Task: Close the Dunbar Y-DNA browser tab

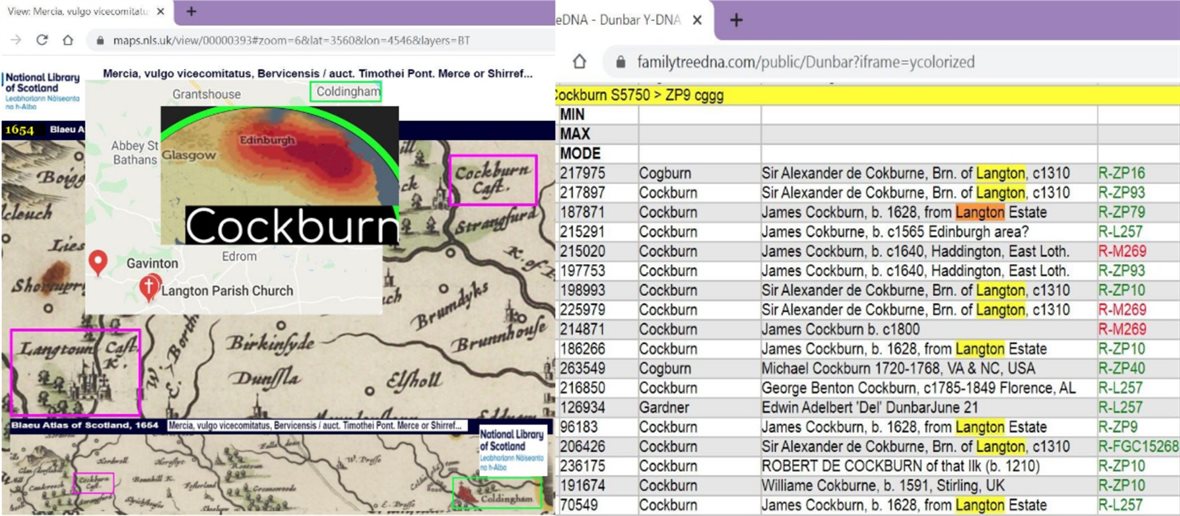Action: [x=697, y=19]
